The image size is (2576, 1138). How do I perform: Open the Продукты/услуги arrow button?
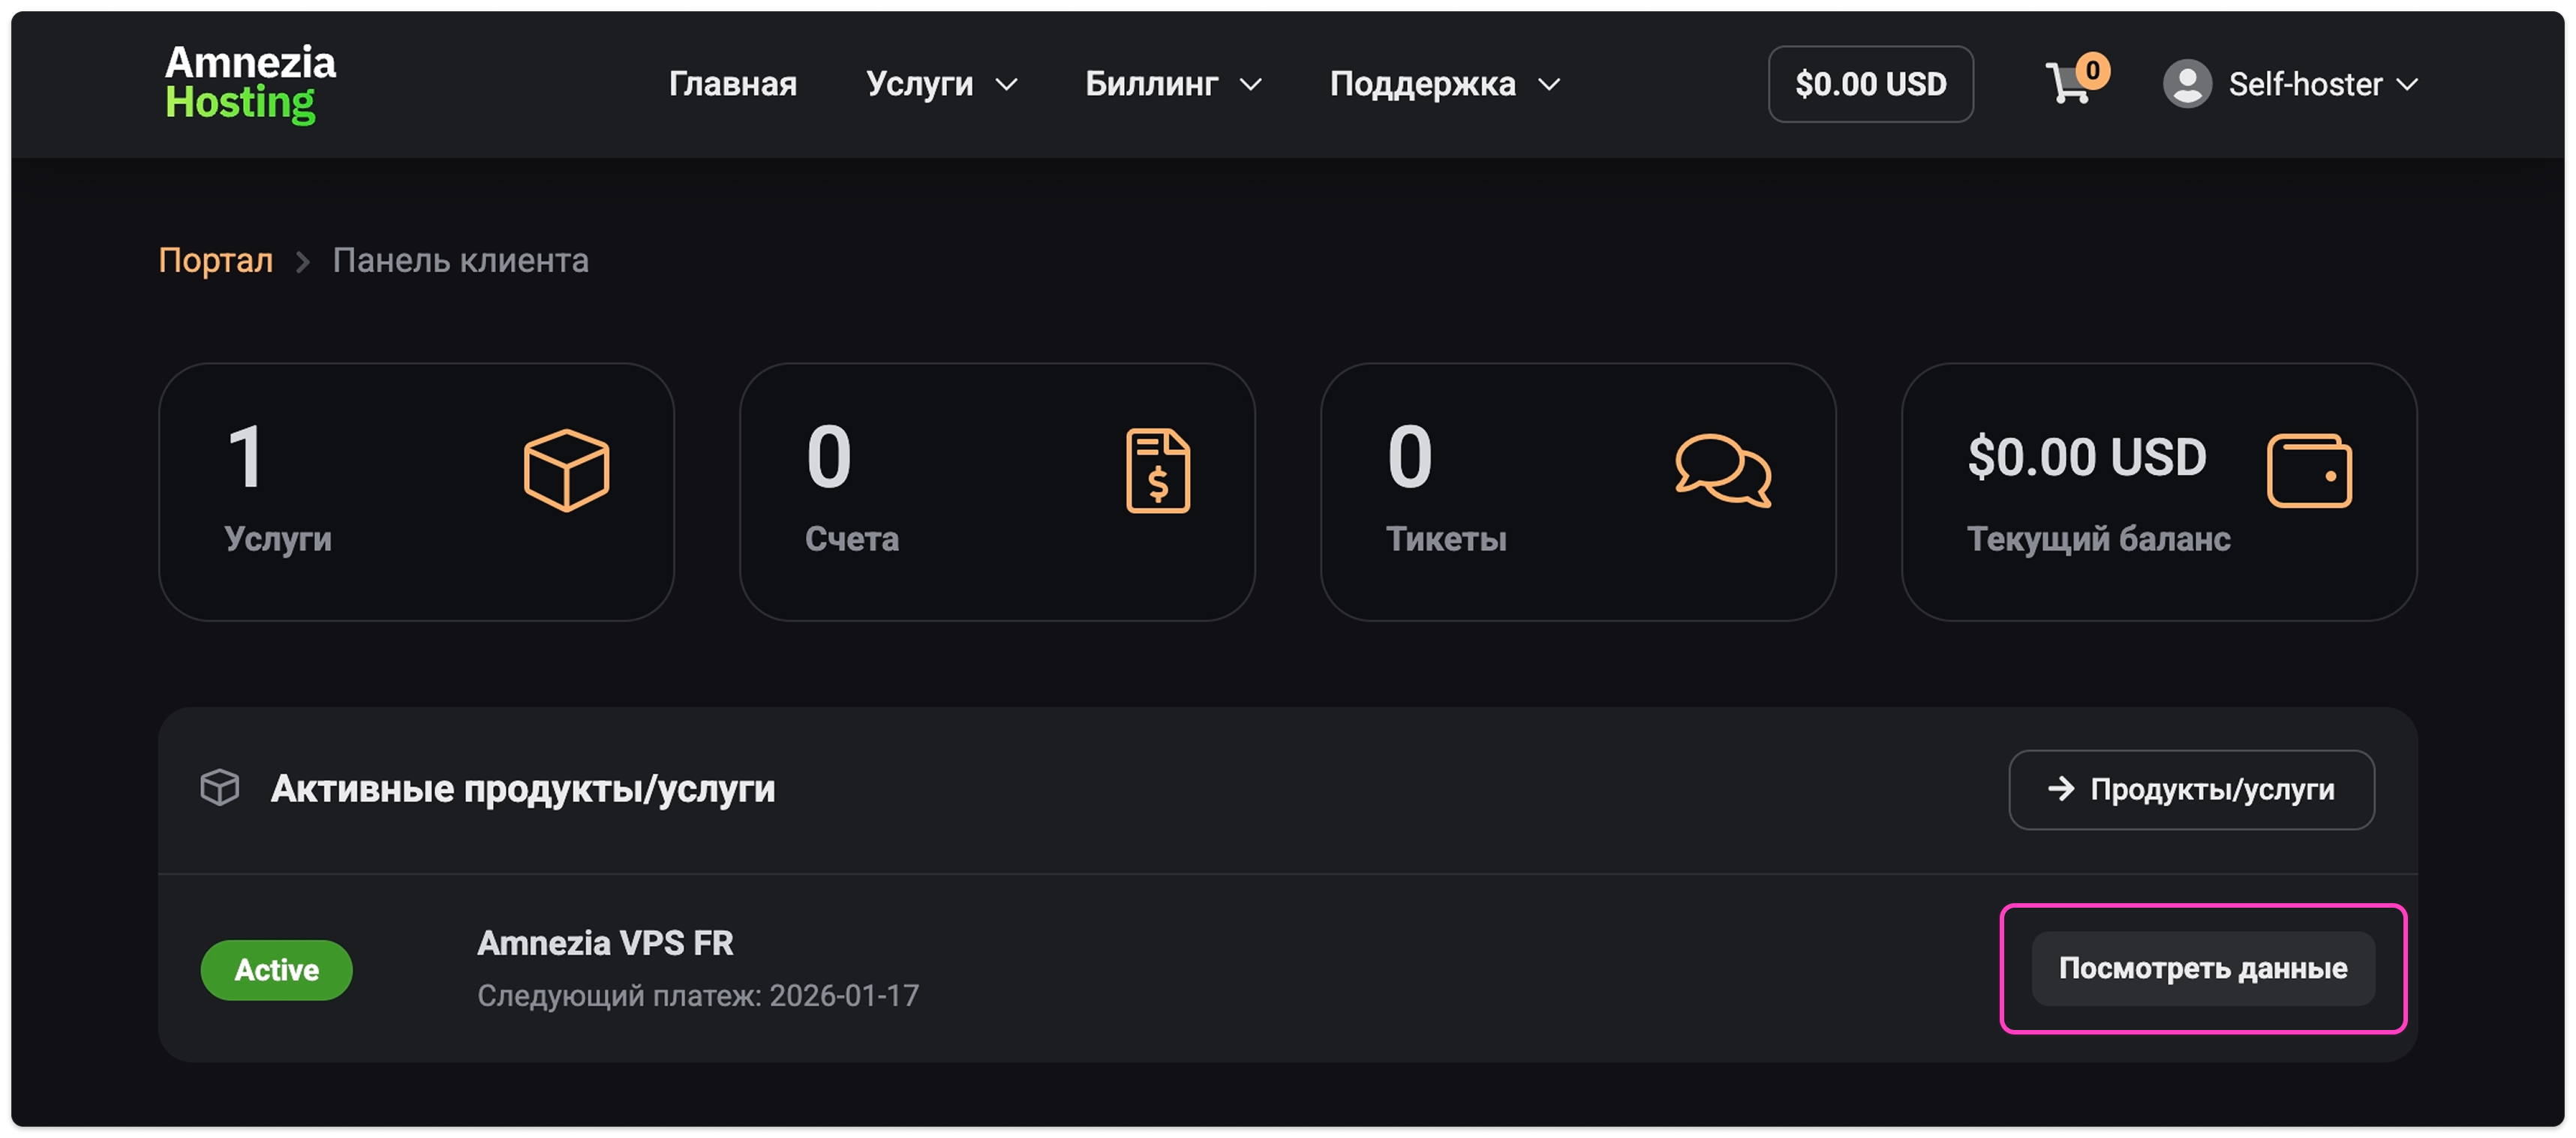pos(2191,790)
